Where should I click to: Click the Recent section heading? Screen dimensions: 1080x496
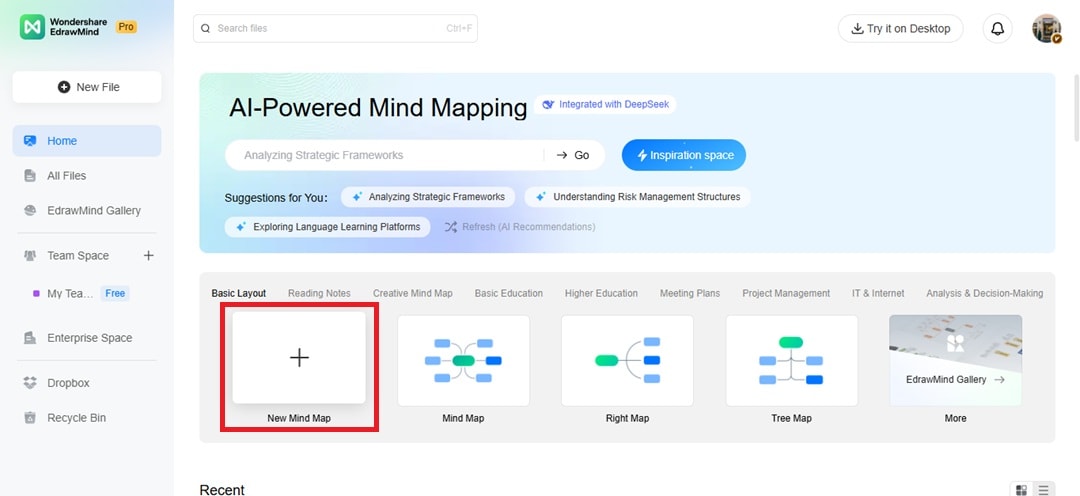(x=222, y=490)
